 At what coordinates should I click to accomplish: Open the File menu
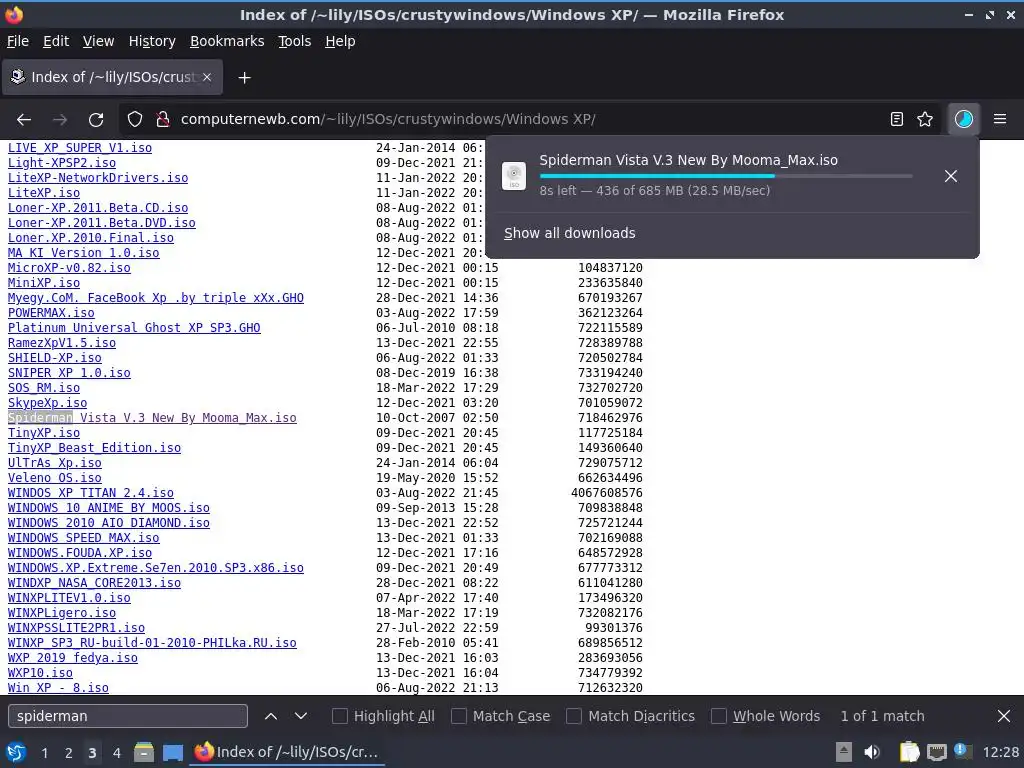pos(18,41)
